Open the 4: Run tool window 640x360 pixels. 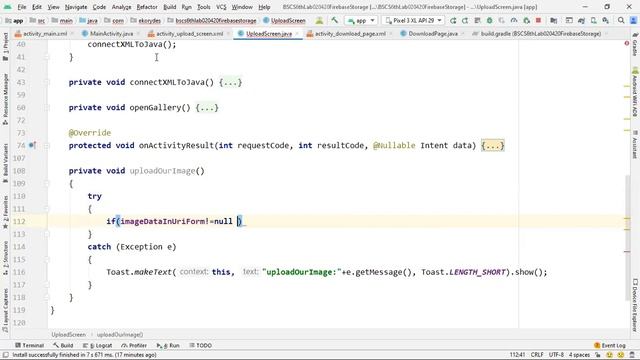(168, 345)
